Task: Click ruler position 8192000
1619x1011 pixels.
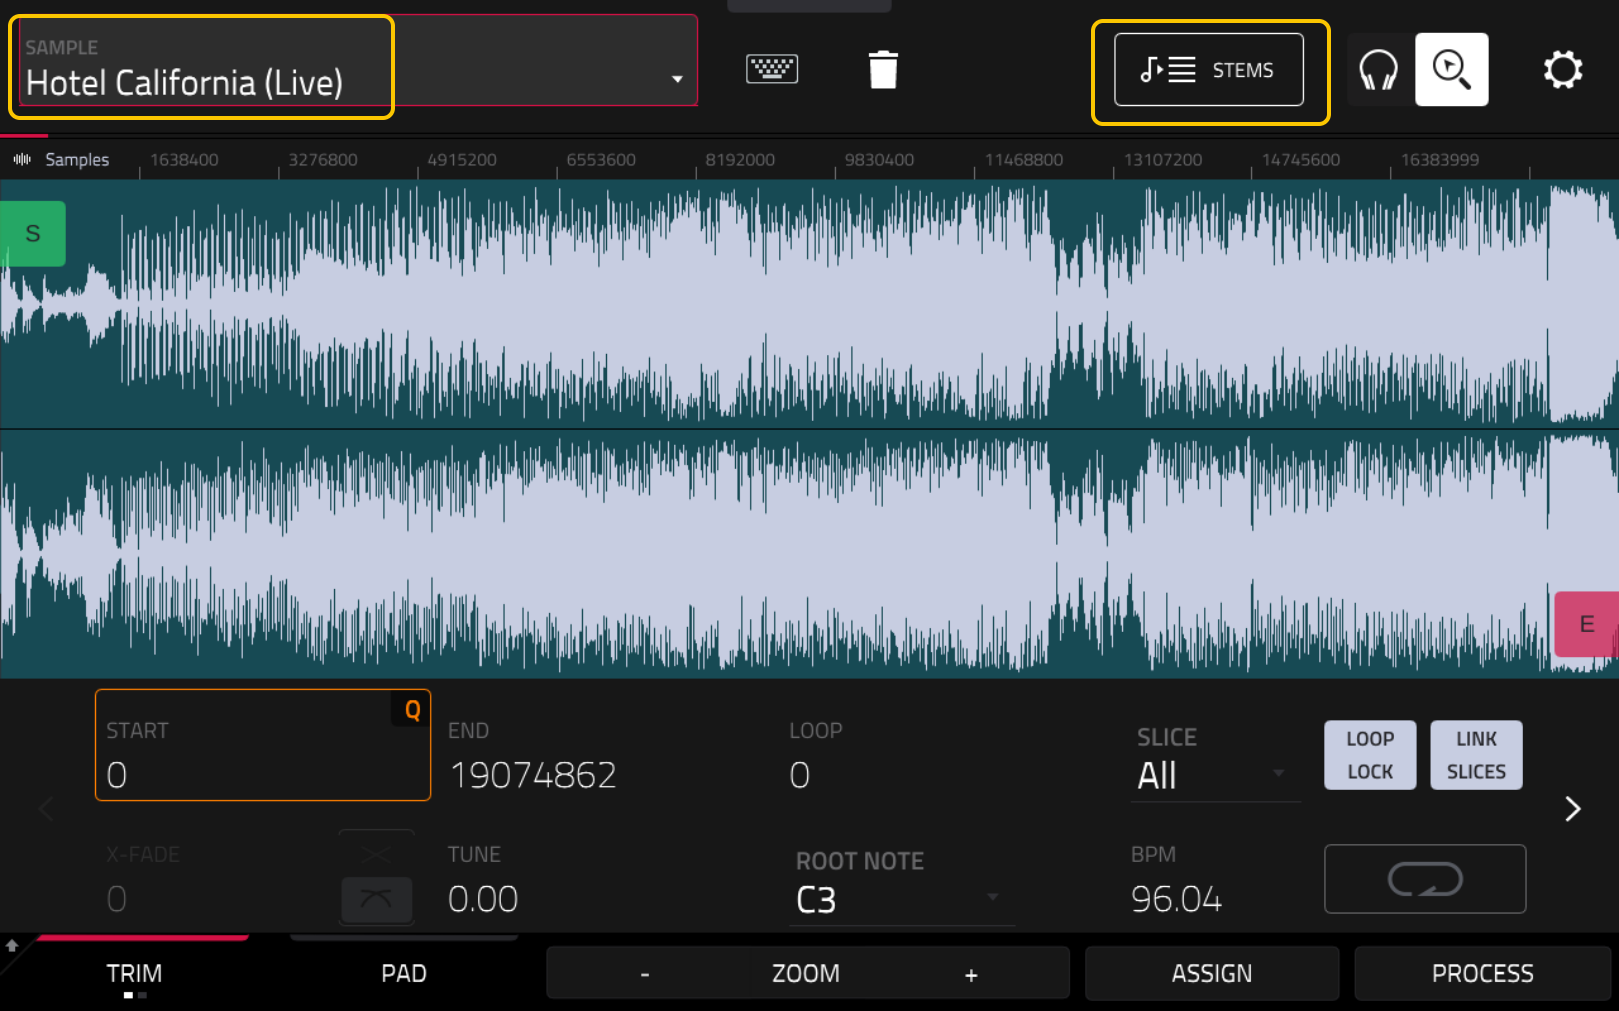Action: click(740, 159)
